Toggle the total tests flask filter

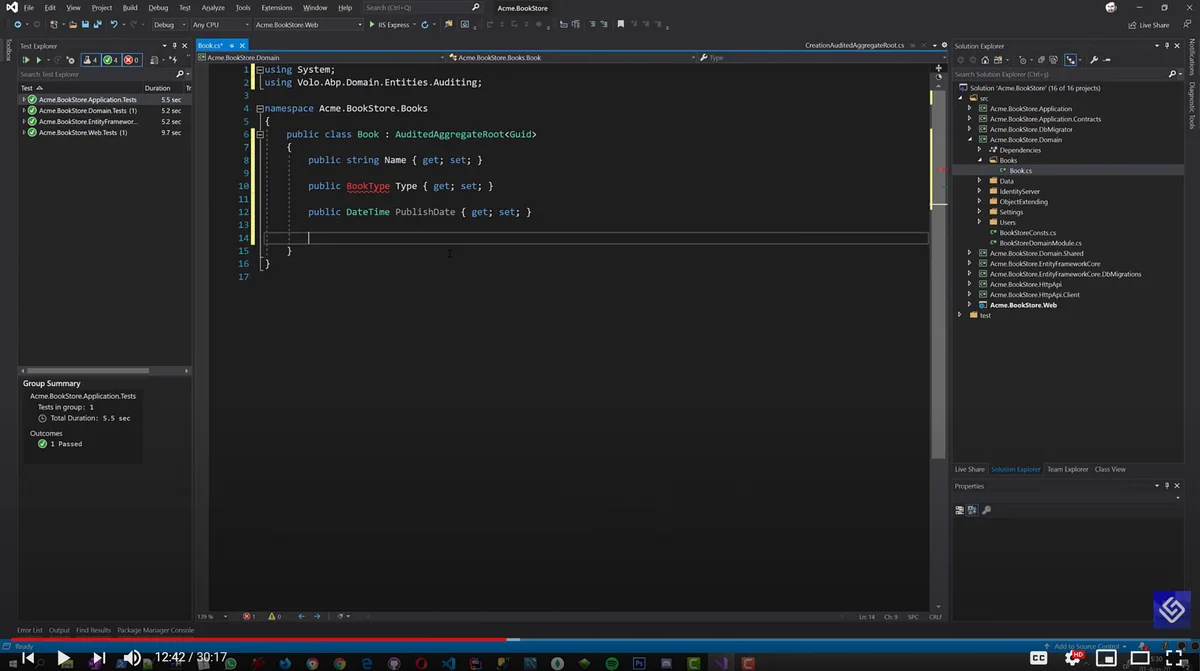pyautogui.click(x=90, y=60)
